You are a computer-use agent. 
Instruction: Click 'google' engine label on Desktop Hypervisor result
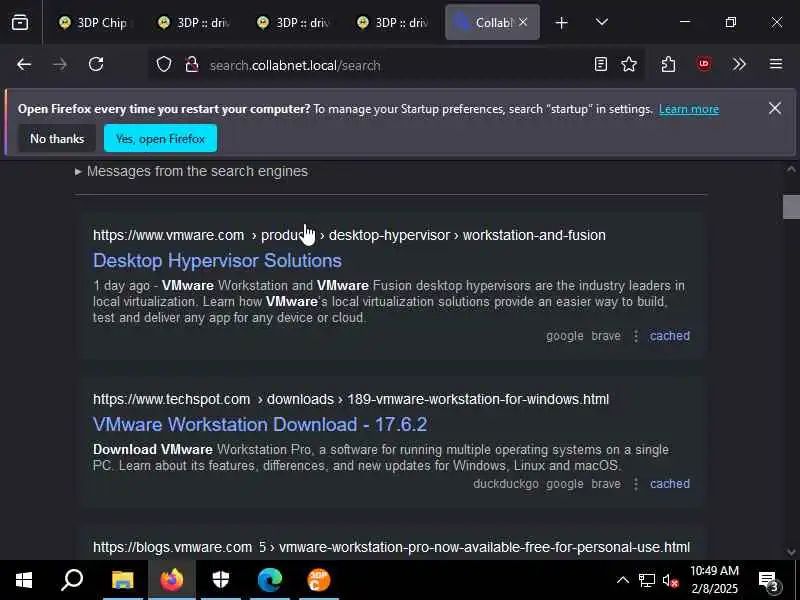click(x=565, y=336)
